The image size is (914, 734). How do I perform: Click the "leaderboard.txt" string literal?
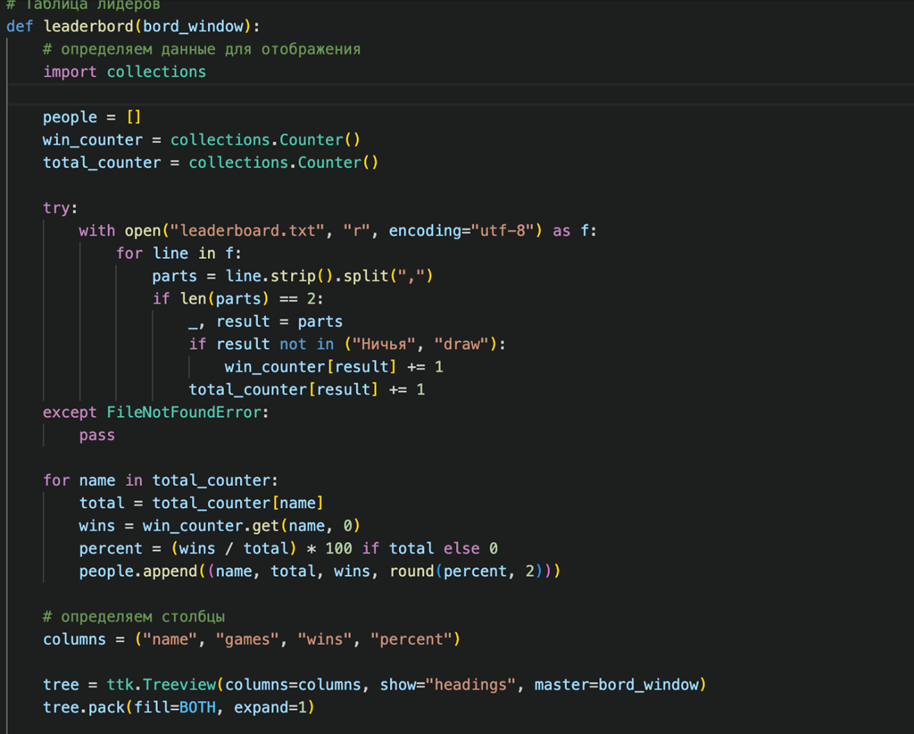coord(247,231)
